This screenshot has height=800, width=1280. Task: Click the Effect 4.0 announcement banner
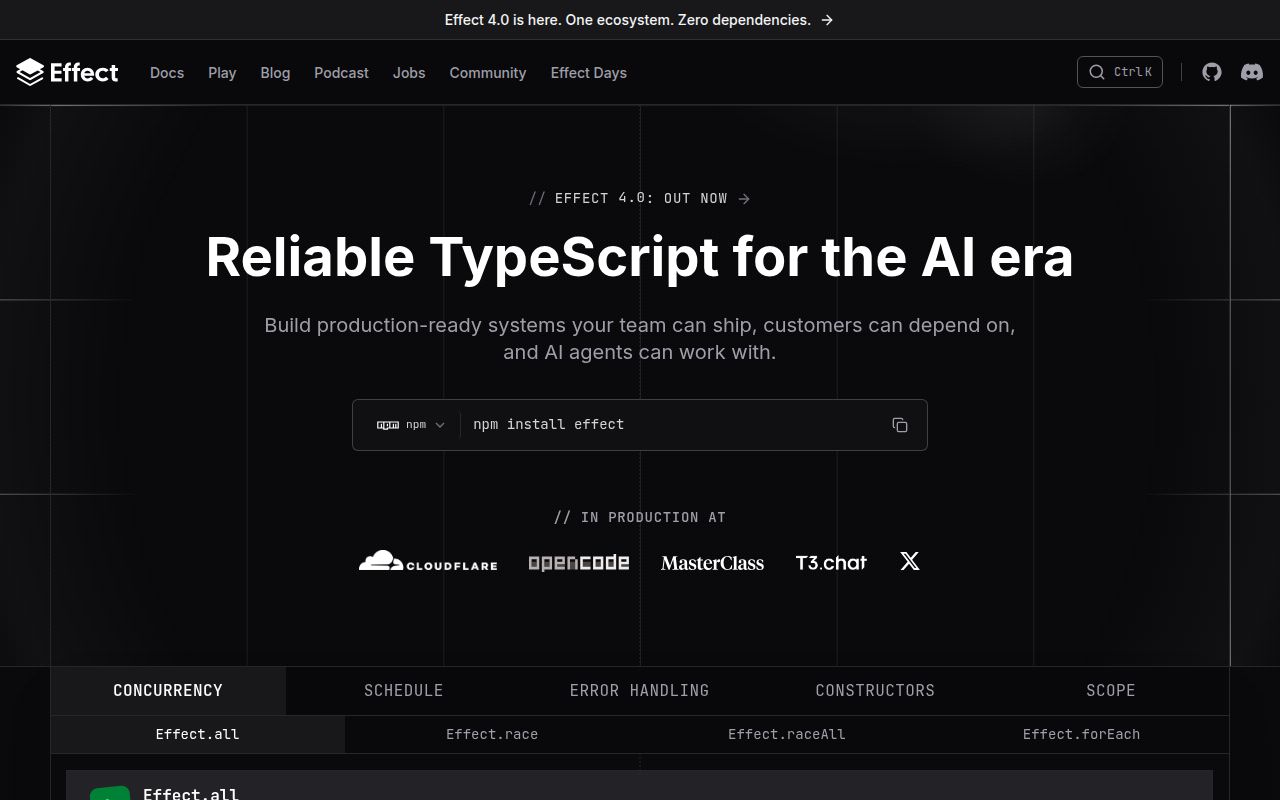(x=640, y=20)
